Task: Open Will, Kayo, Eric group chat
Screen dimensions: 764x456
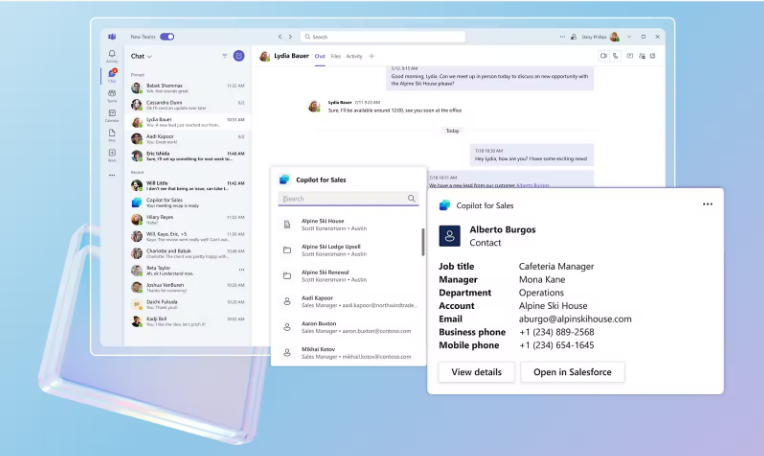Action: point(188,236)
